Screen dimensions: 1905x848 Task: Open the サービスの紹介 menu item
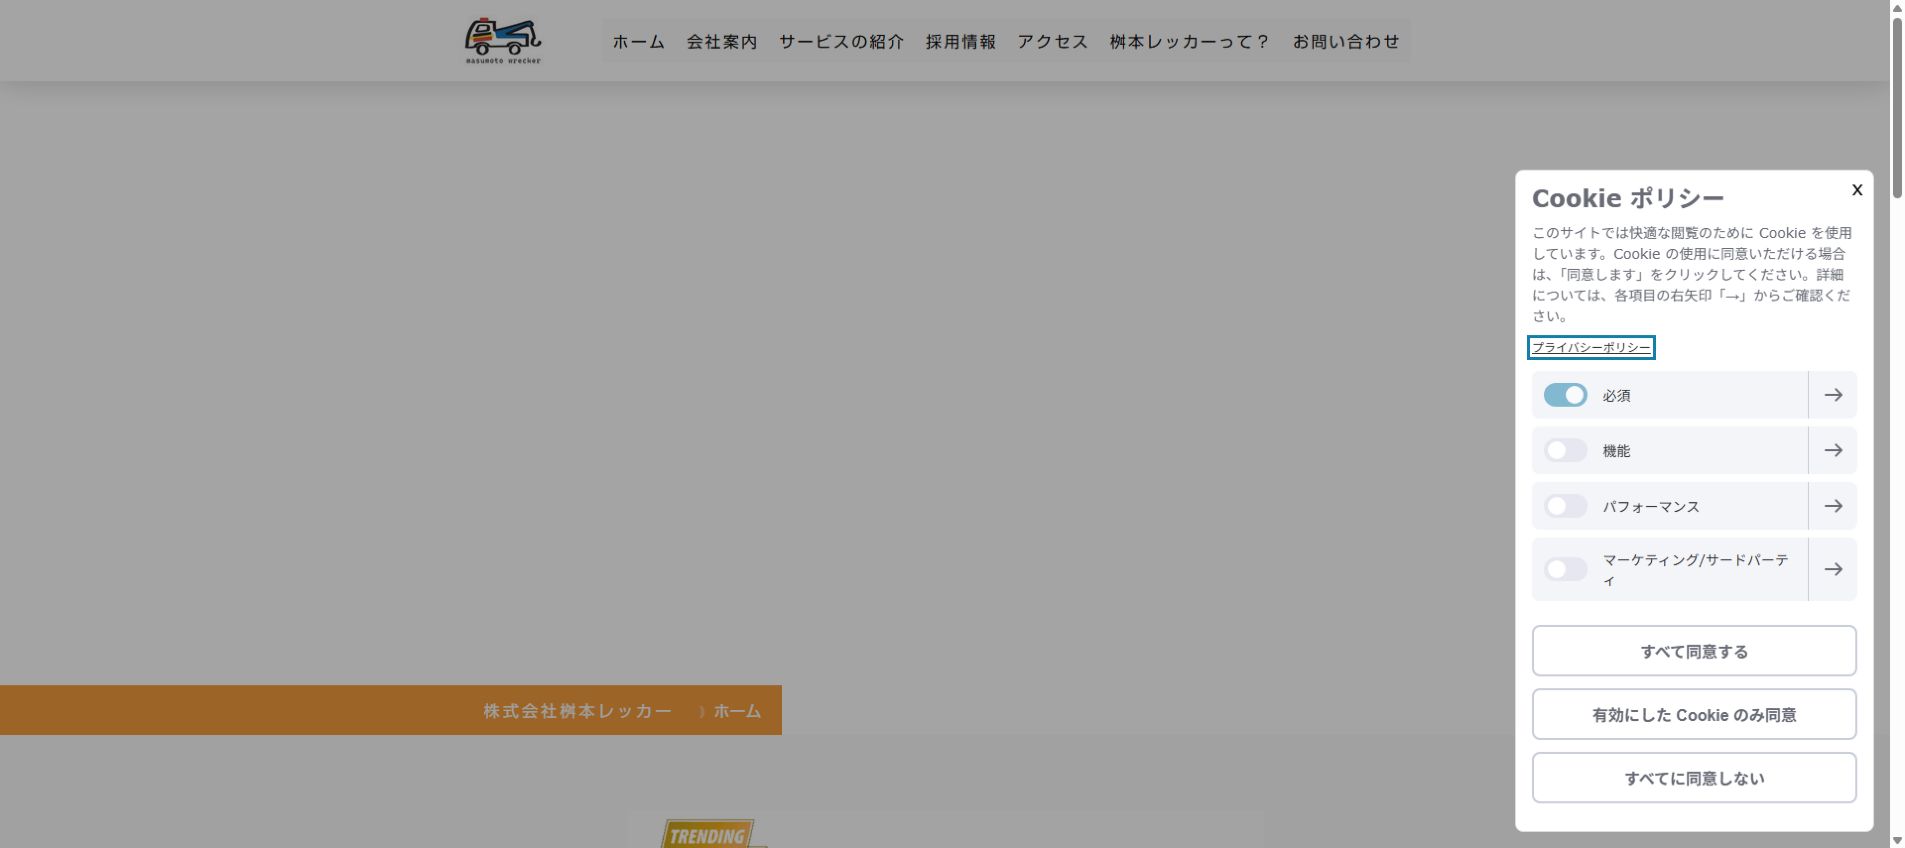(x=842, y=42)
